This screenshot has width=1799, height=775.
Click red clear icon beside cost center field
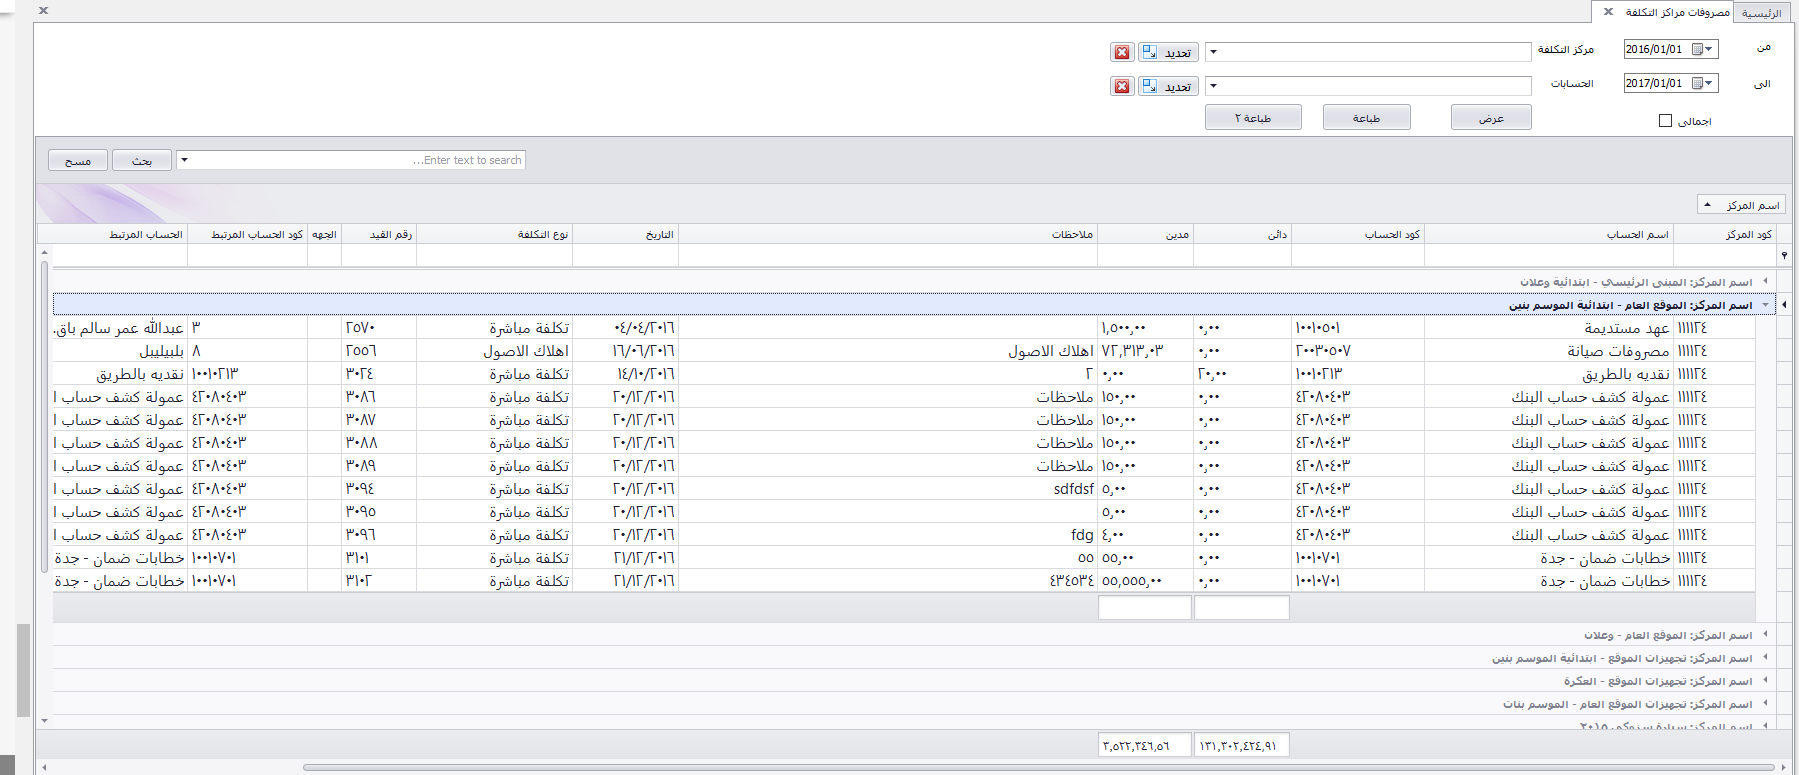pos(1122,53)
